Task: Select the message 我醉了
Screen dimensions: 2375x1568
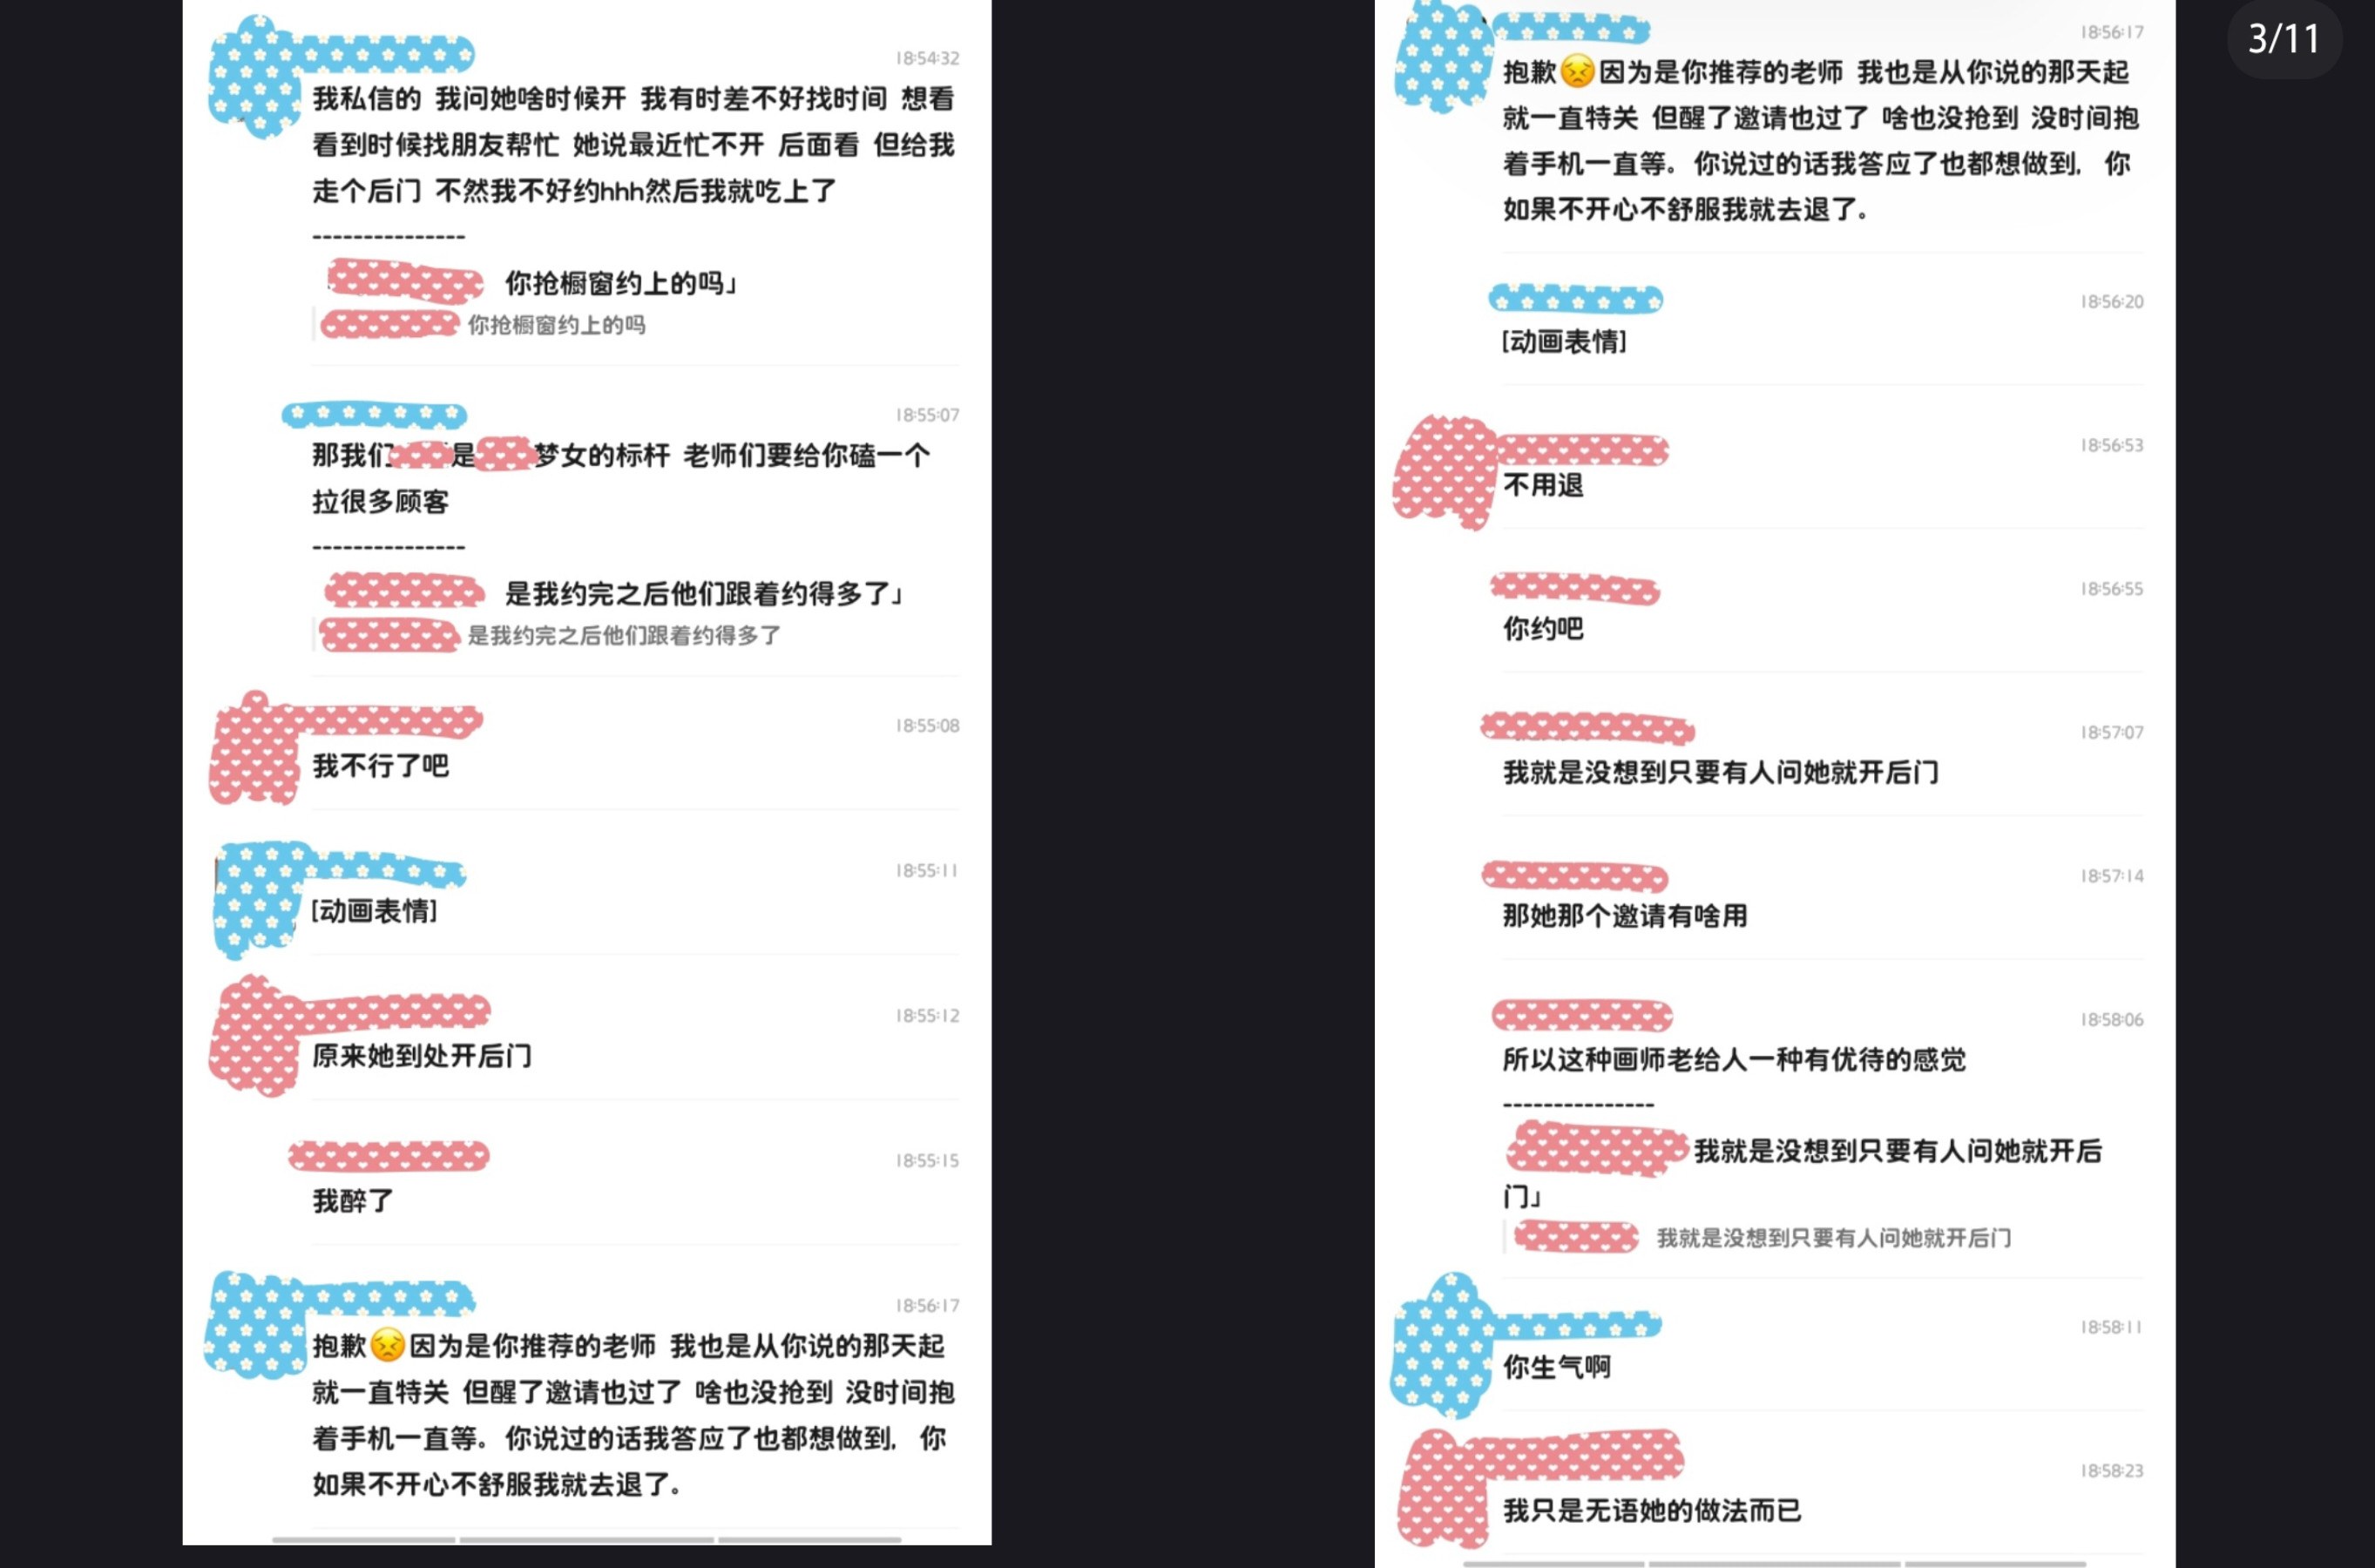Action: (x=353, y=1201)
